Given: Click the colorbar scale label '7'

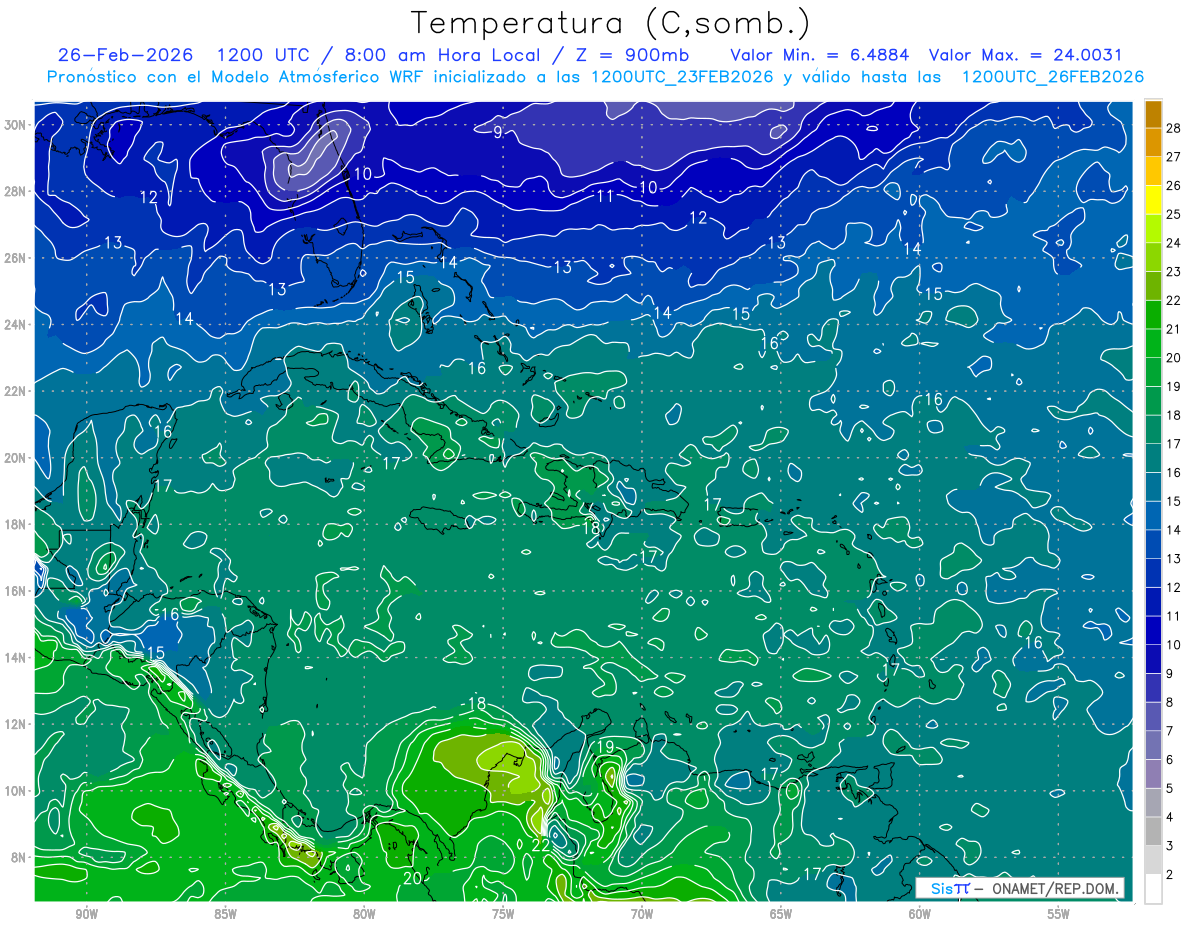Looking at the screenshot, I should pyautogui.click(x=1170, y=732).
